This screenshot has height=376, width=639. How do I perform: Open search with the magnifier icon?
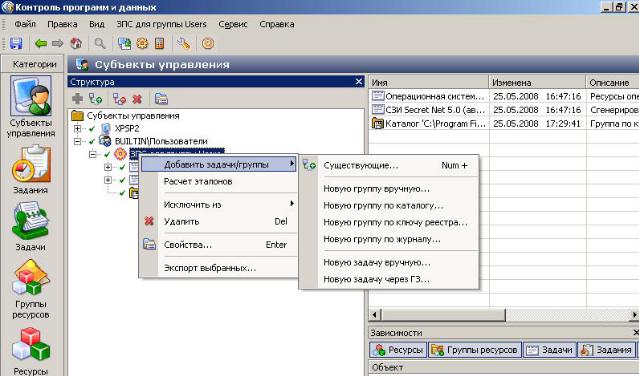tap(100, 43)
